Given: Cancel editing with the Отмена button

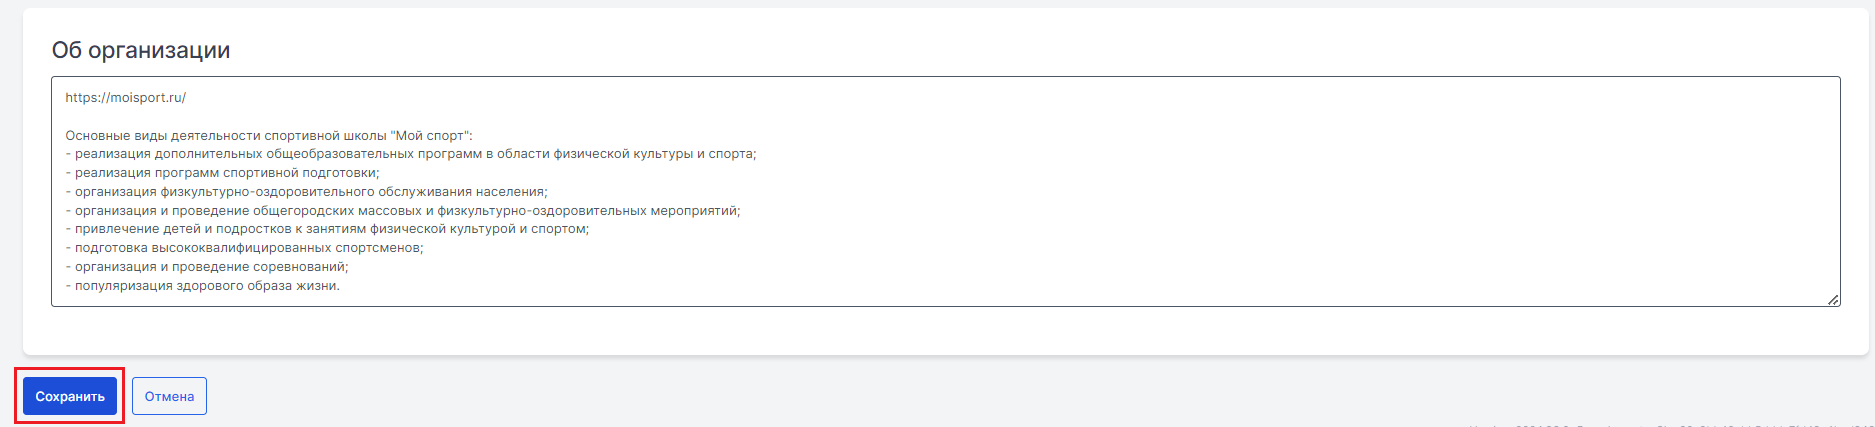Looking at the screenshot, I should [x=169, y=396].
